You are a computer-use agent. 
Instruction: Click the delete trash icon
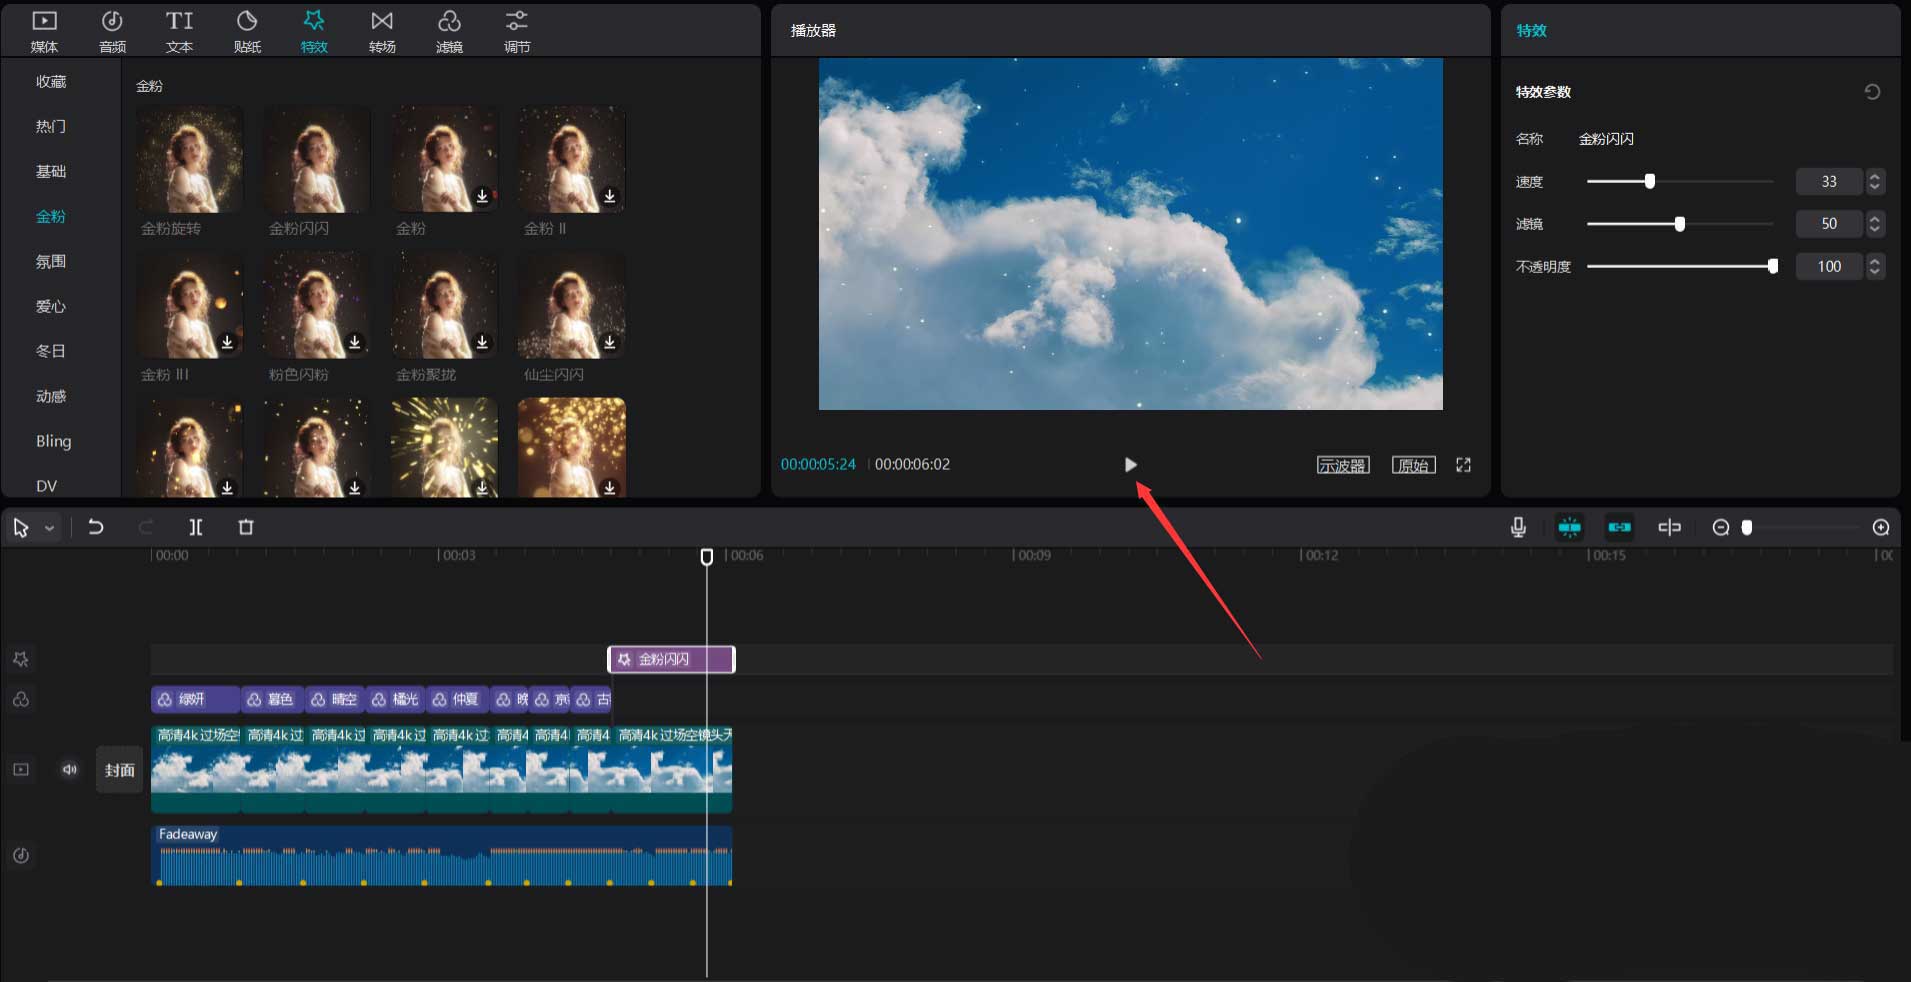(x=246, y=527)
